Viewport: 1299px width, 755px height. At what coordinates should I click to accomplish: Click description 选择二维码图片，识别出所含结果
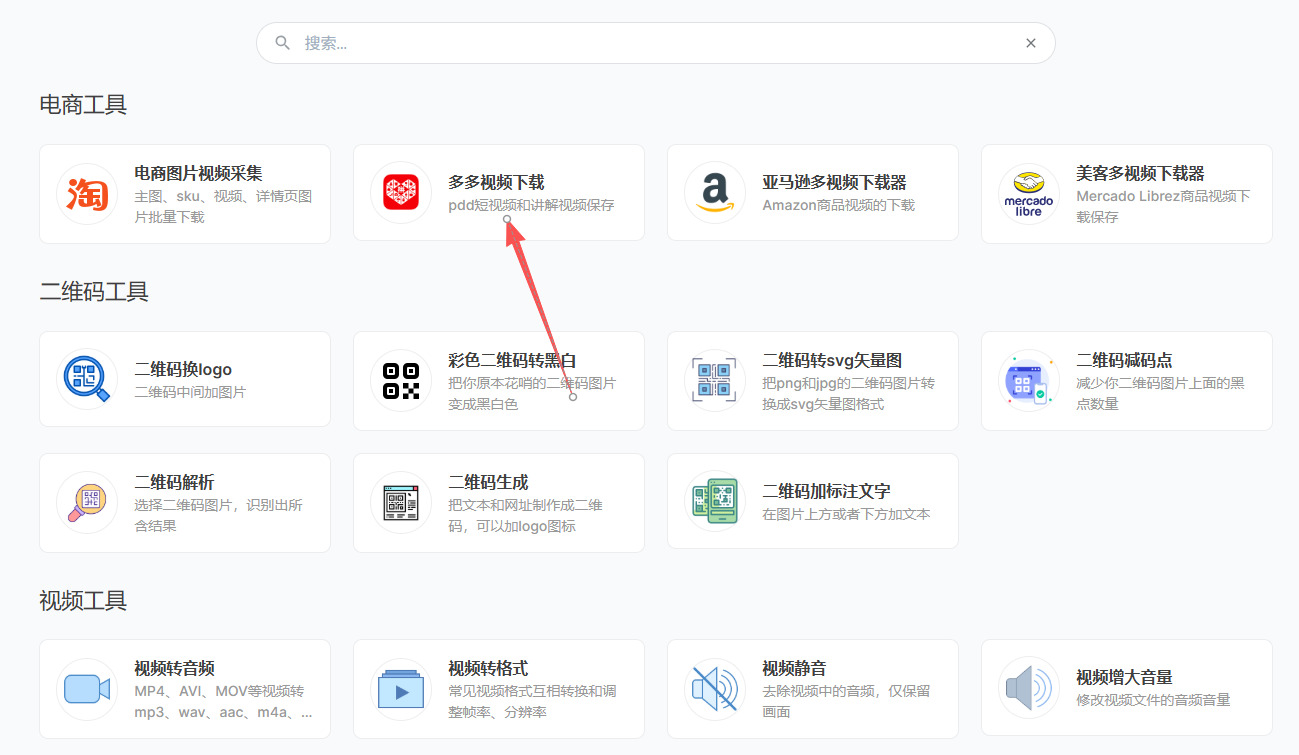point(218,515)
